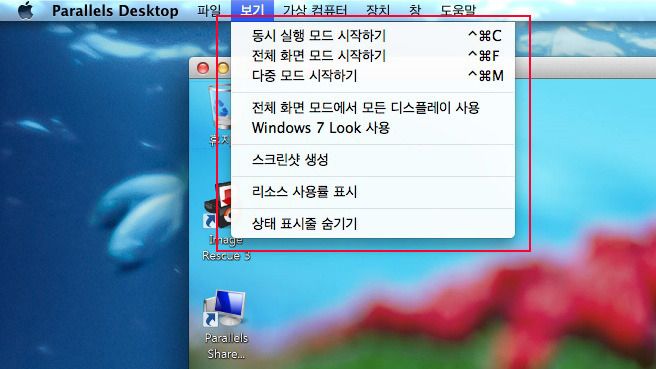The height and width of the screenshot is (369, 656).
Task: Select 리소스 사용률 표시 menu item
Action: [373, 192]
